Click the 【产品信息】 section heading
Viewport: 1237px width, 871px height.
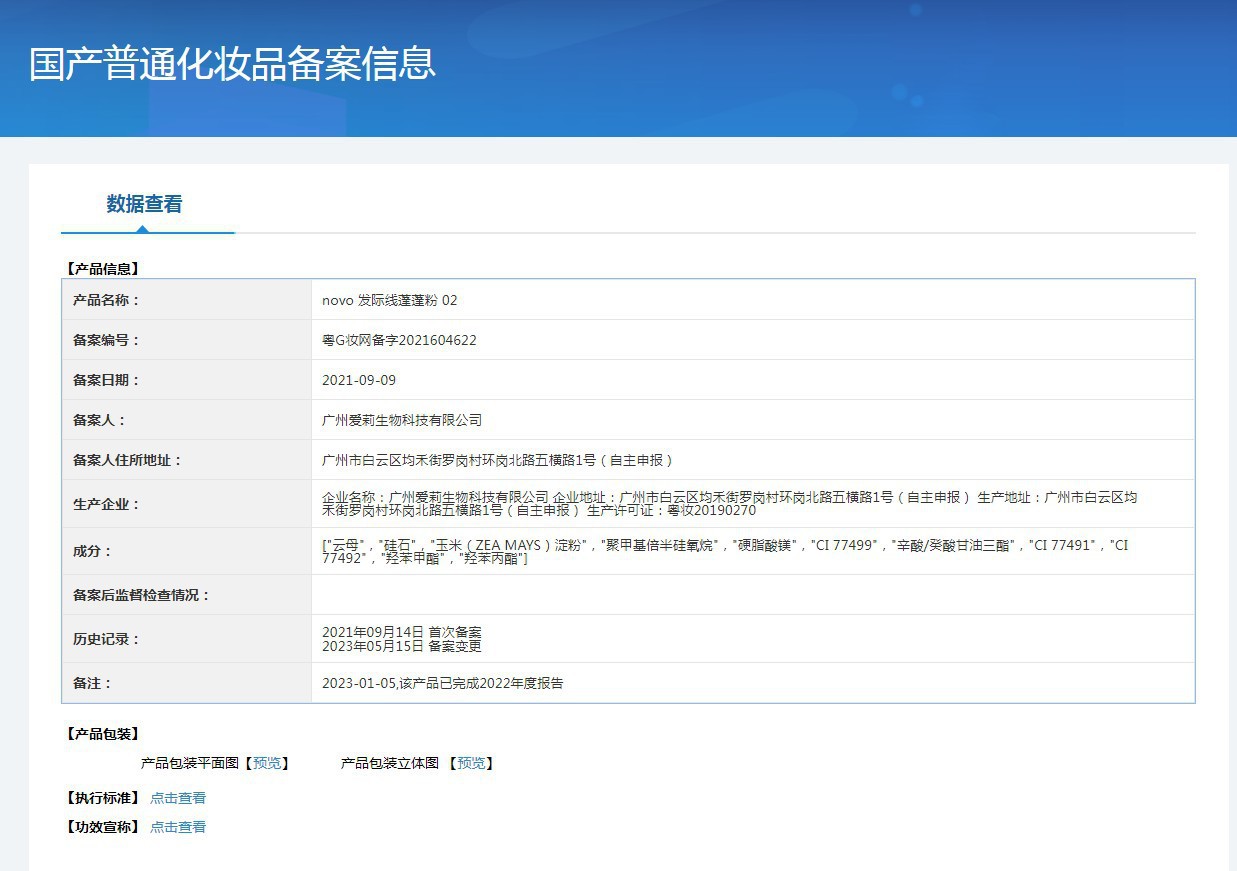[x=101, y=269]
